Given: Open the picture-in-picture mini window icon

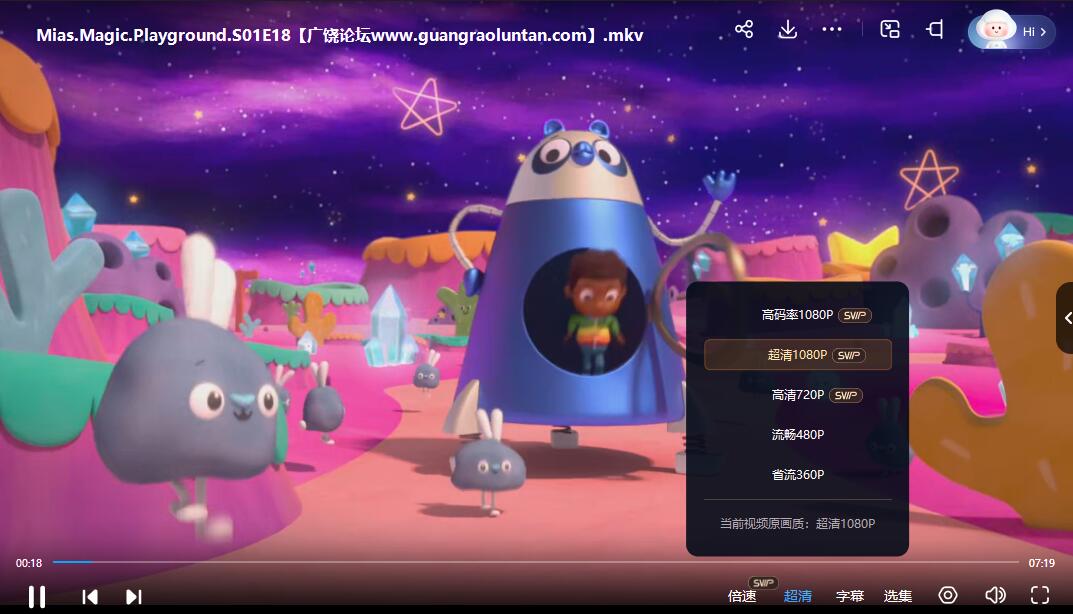Looking at the screenshot, I should [890, 29].
